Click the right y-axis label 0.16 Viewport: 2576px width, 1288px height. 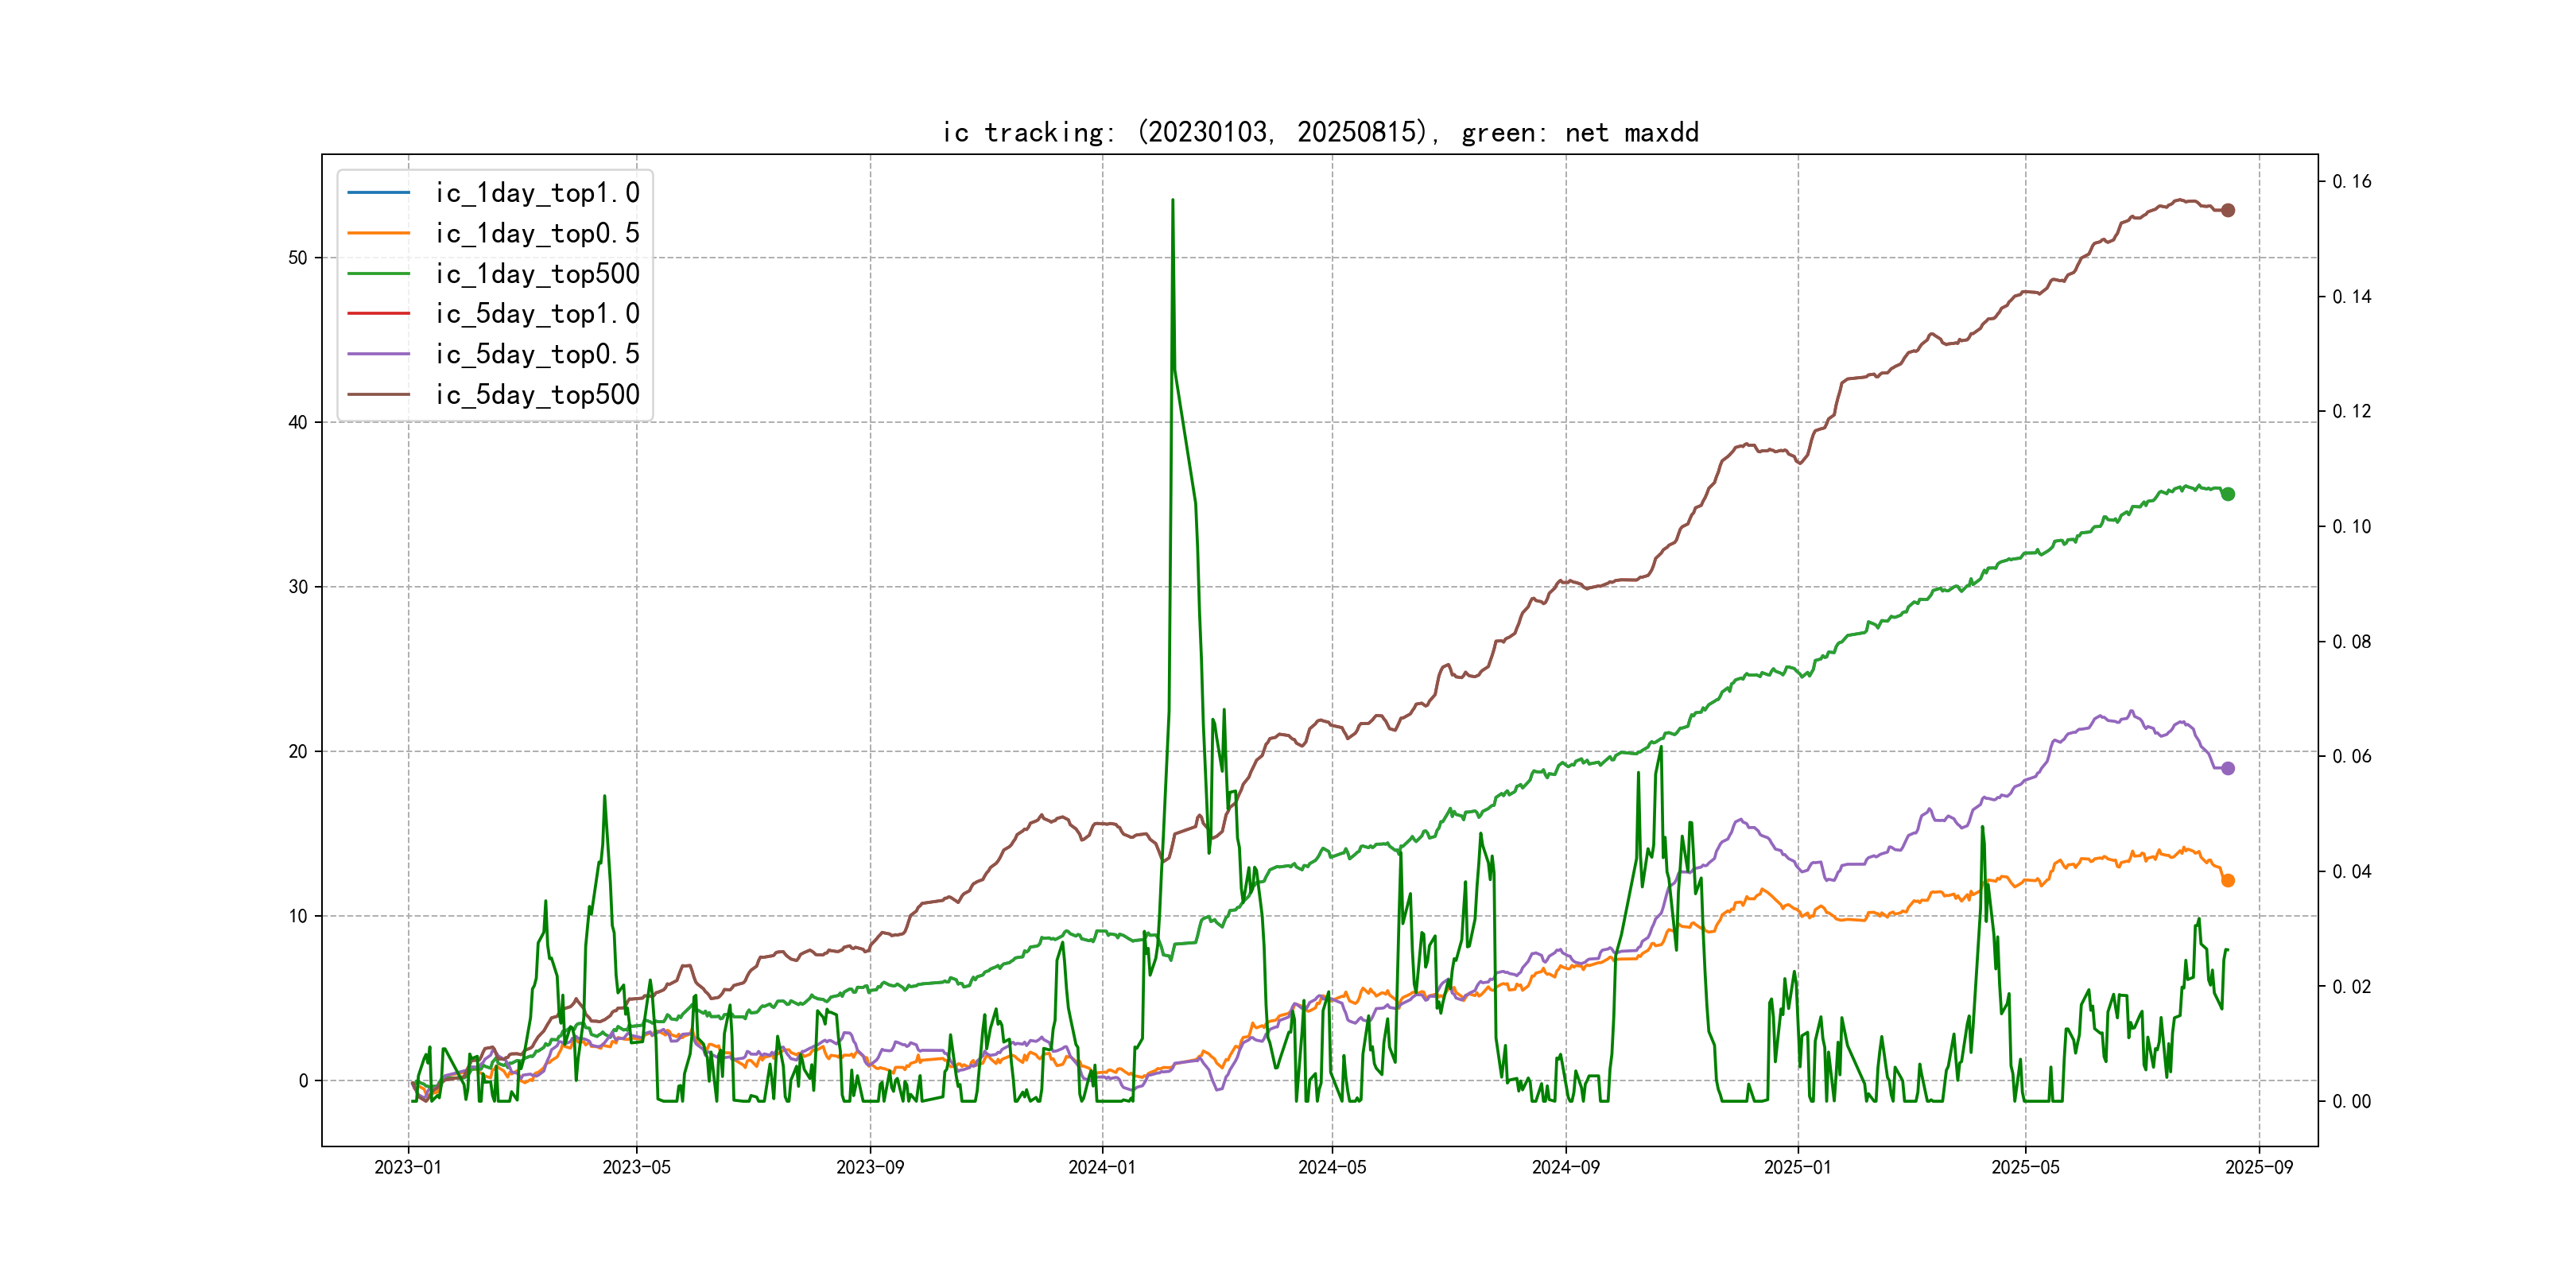coord(2351,182)
